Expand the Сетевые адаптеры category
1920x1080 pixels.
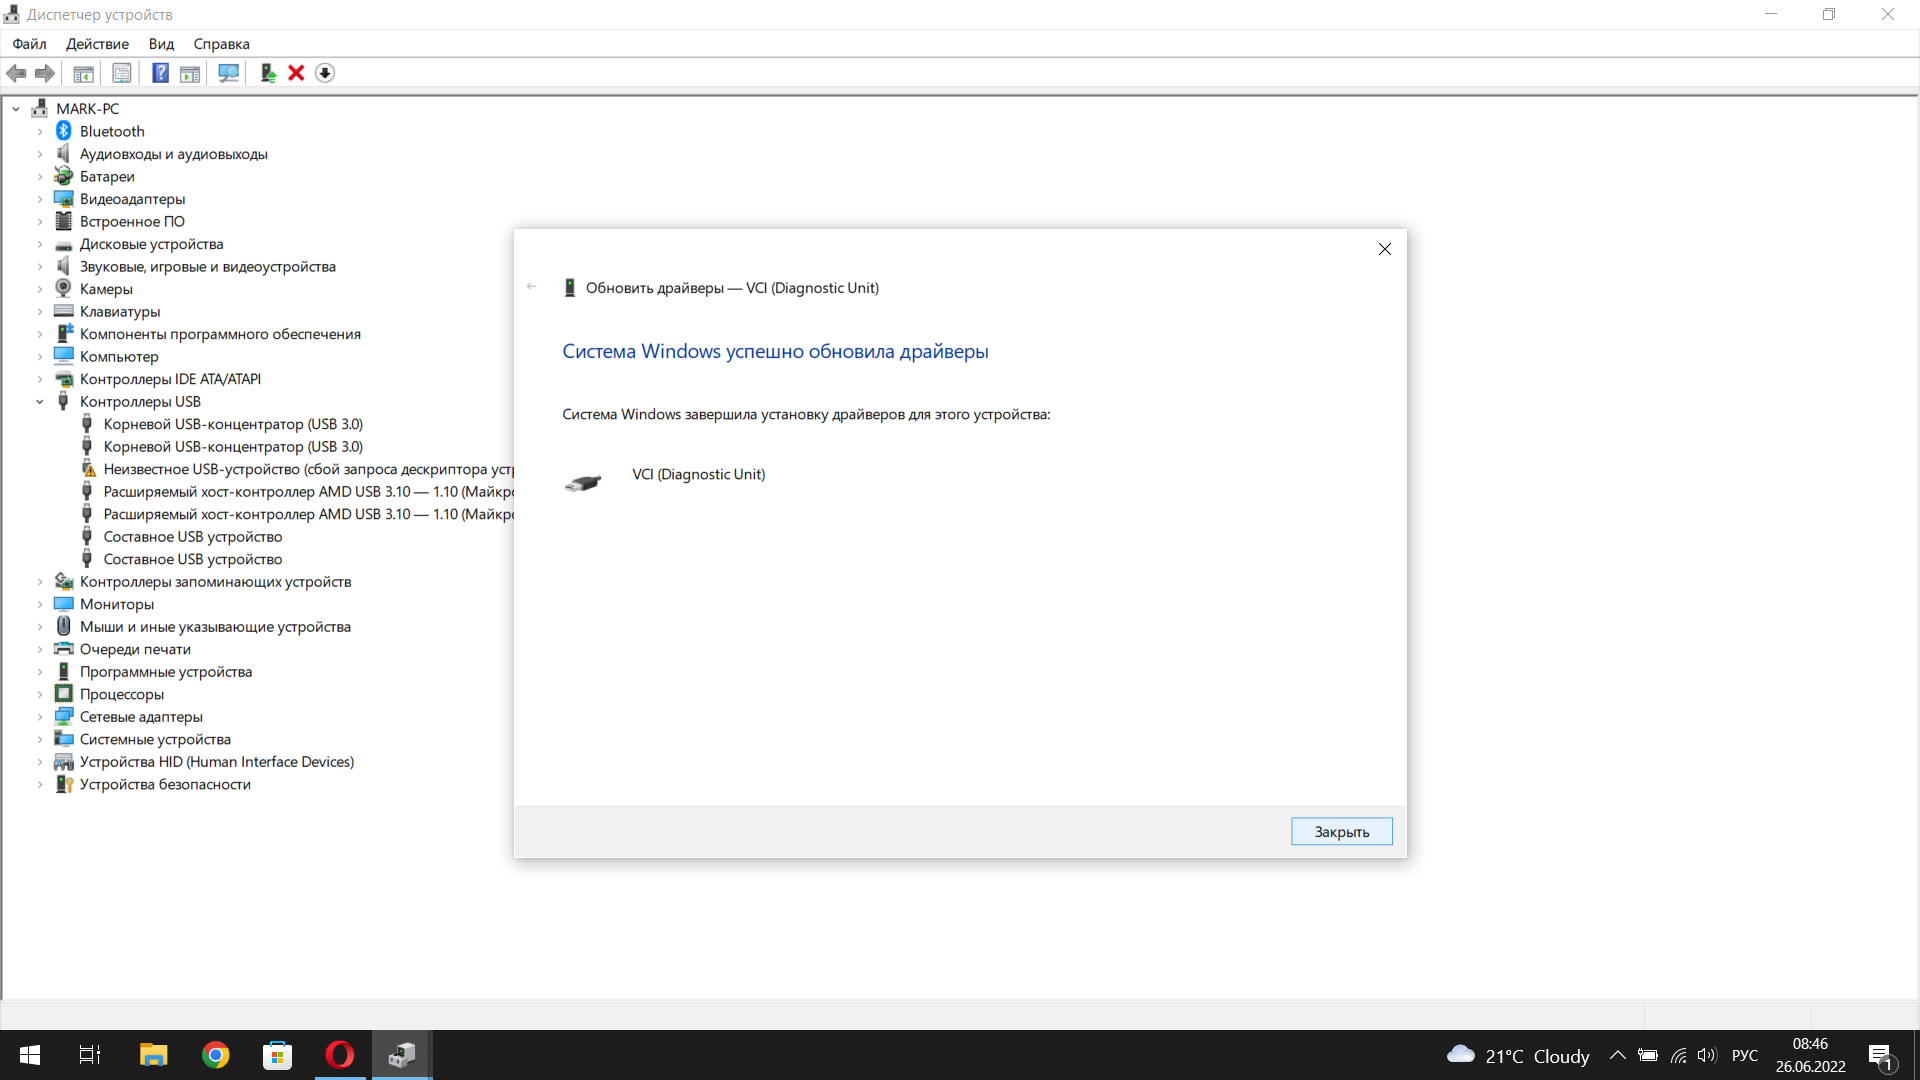tap(40, 717)
